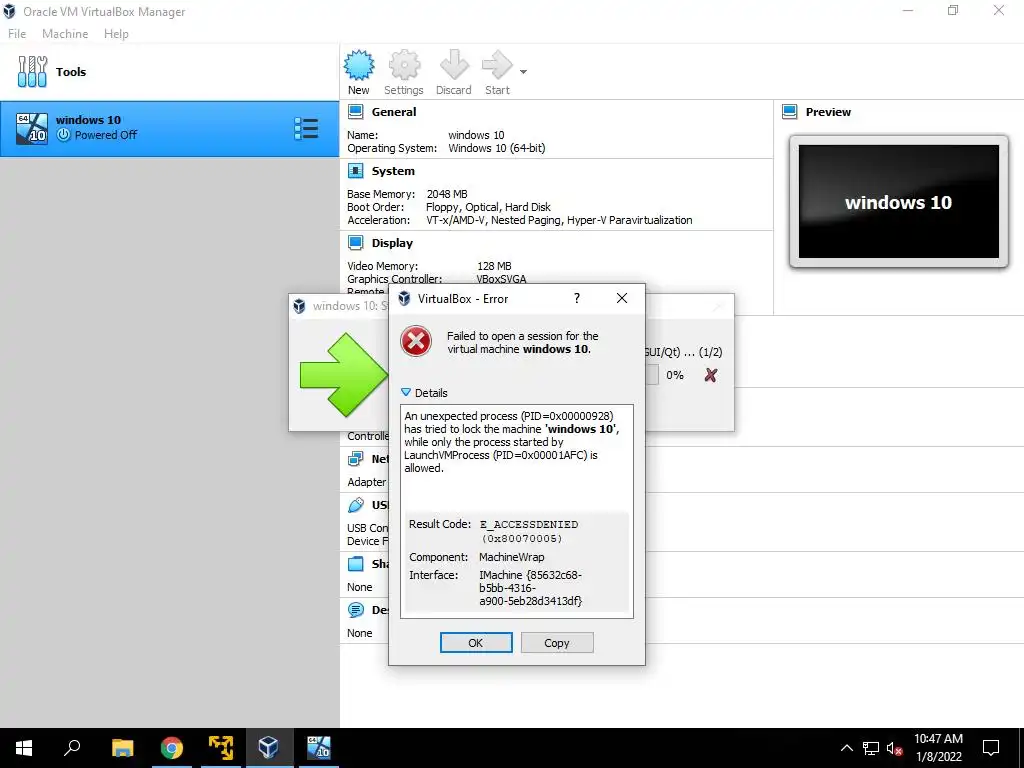The height and width of the screenshot is (768, 1024).
Task: Switch to windows 10 VM taskbar icon
Action: pyautogui.click(x=319, y=748)
